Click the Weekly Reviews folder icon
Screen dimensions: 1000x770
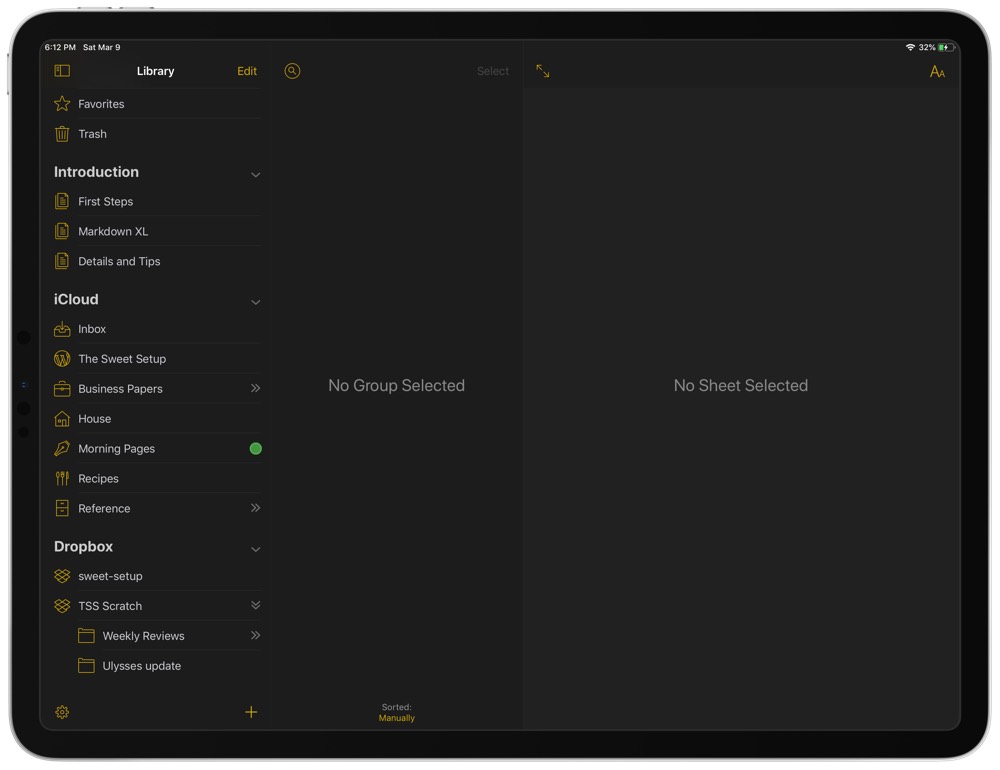(x=86, y=635)
